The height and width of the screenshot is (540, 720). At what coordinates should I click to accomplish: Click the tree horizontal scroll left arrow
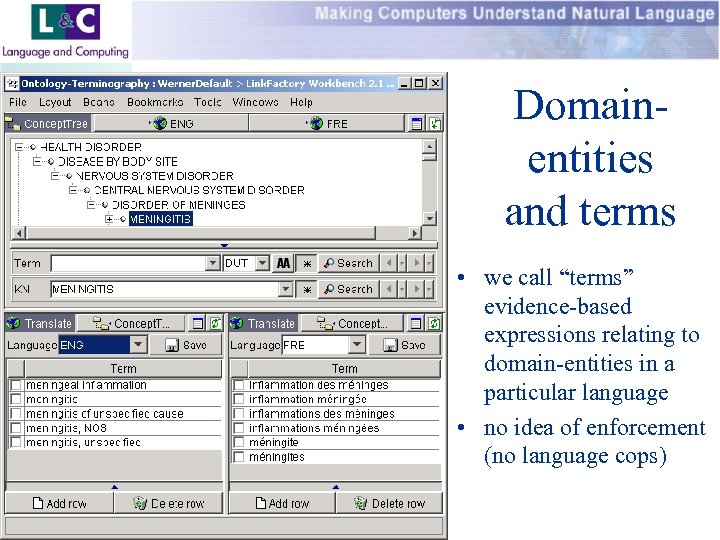coord(18,233)
